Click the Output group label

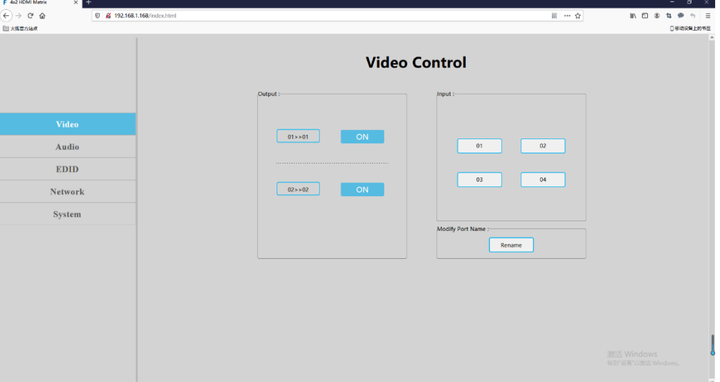(269, 94)
